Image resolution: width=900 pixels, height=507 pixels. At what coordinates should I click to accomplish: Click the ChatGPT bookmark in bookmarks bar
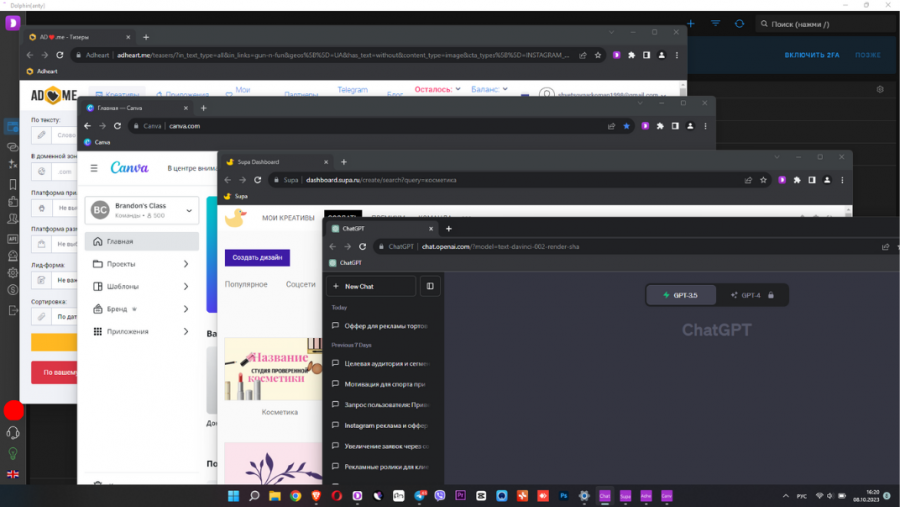coord(346,263)
